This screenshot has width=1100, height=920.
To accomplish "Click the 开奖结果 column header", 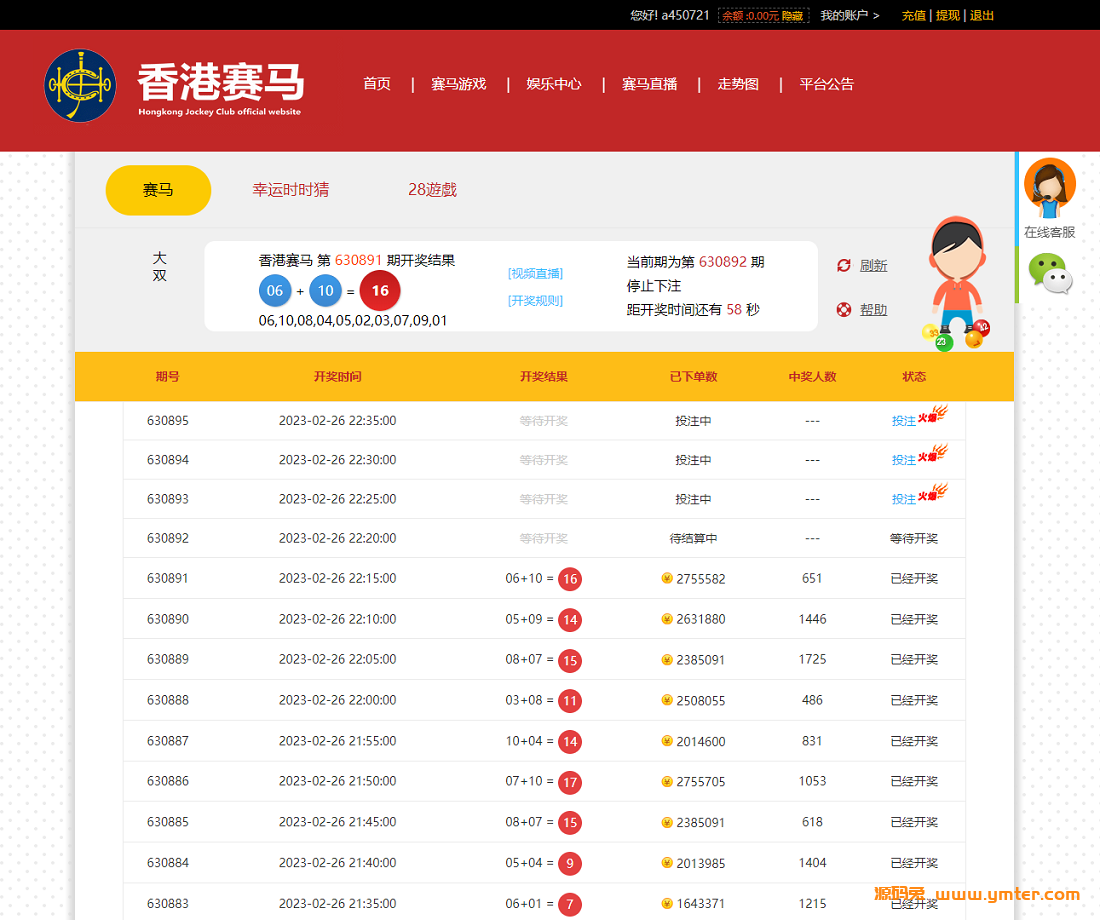I will point(544,377).
